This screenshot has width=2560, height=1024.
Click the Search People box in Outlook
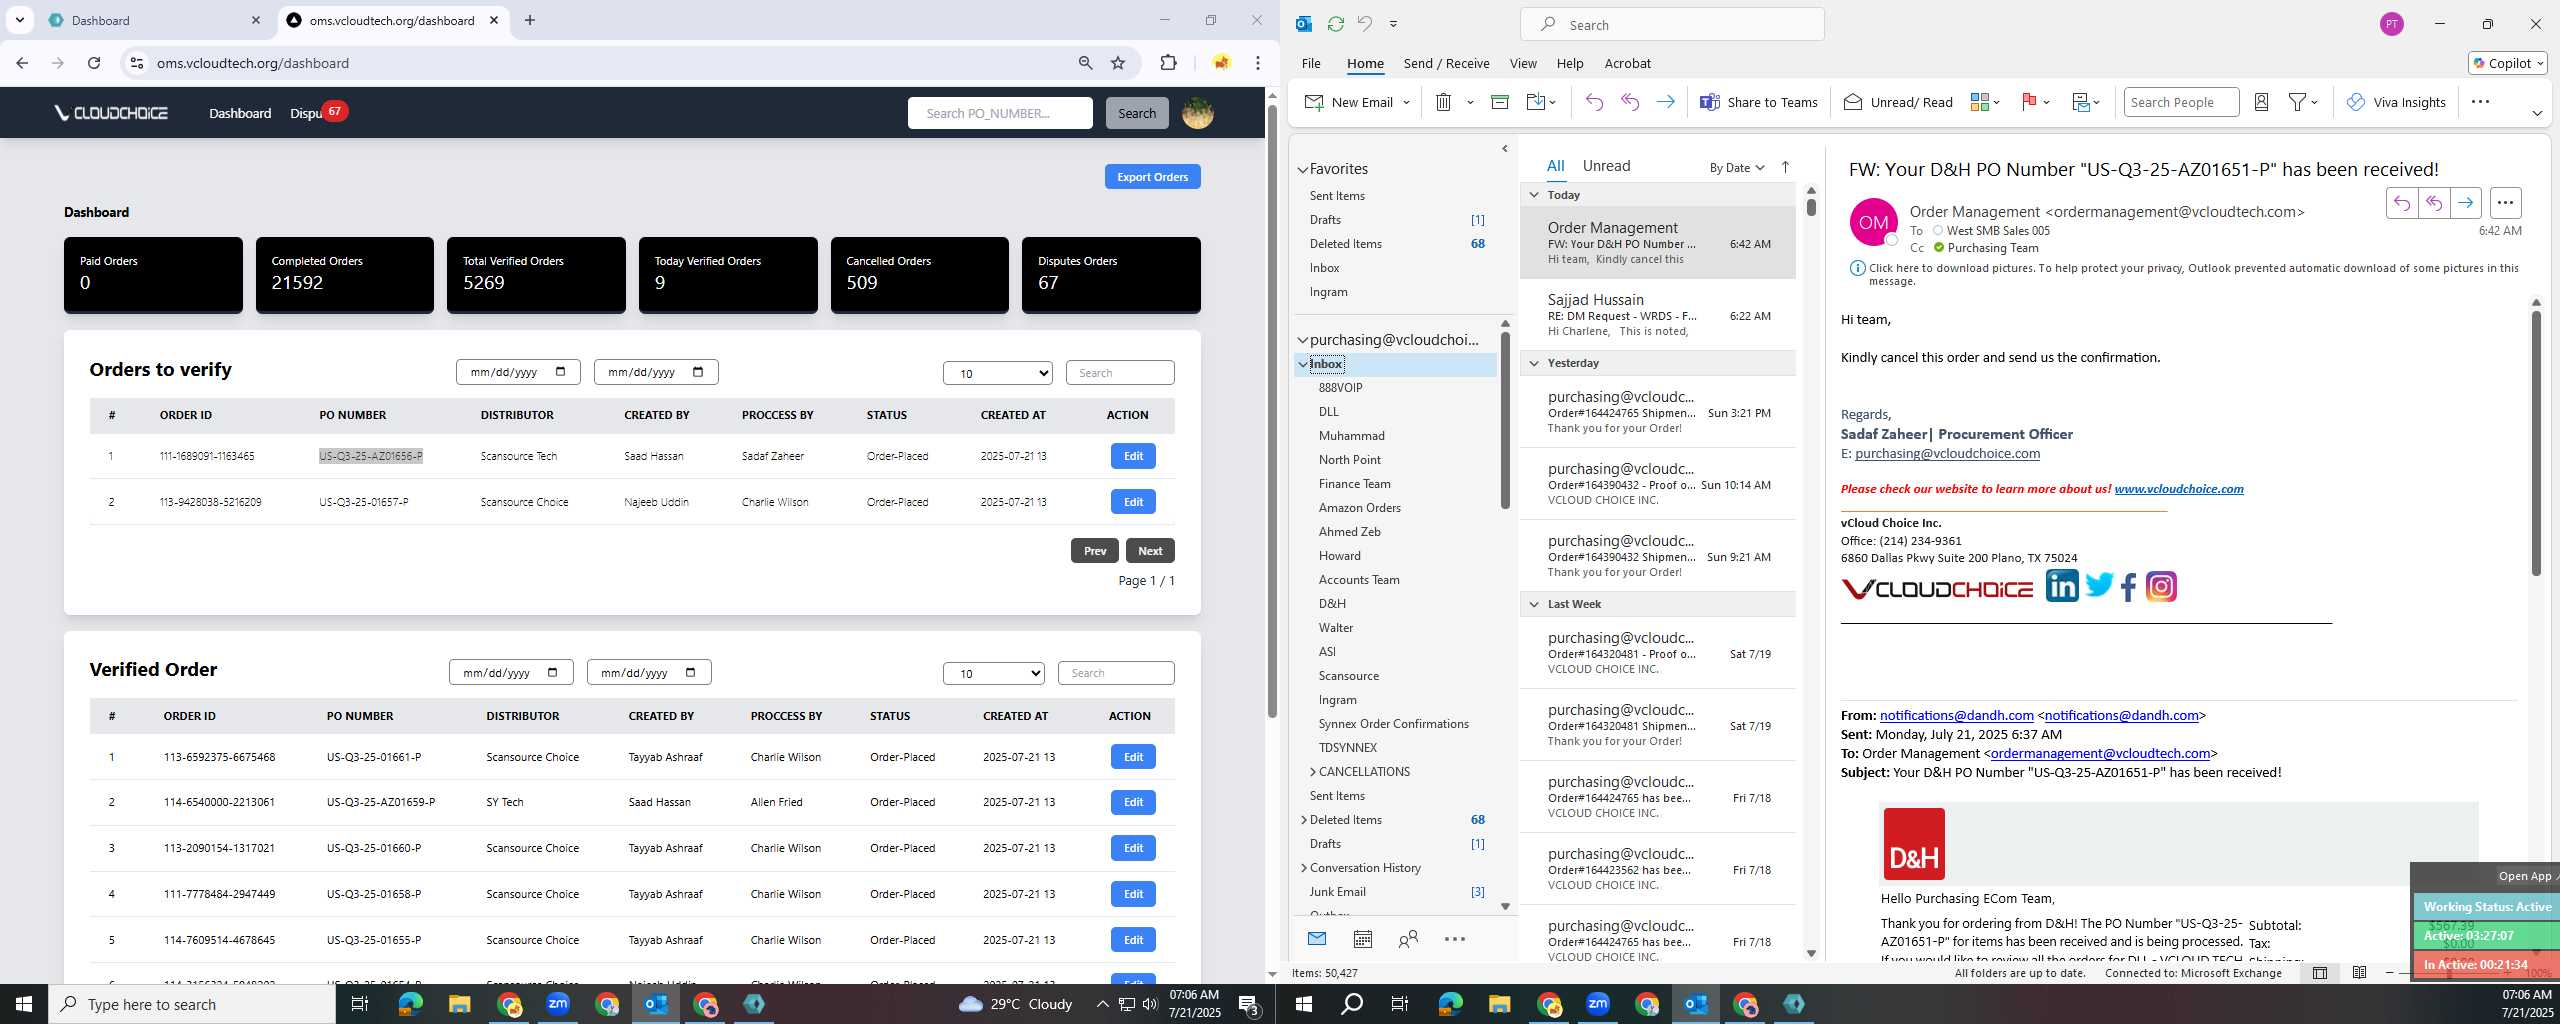coord(2180,102)
